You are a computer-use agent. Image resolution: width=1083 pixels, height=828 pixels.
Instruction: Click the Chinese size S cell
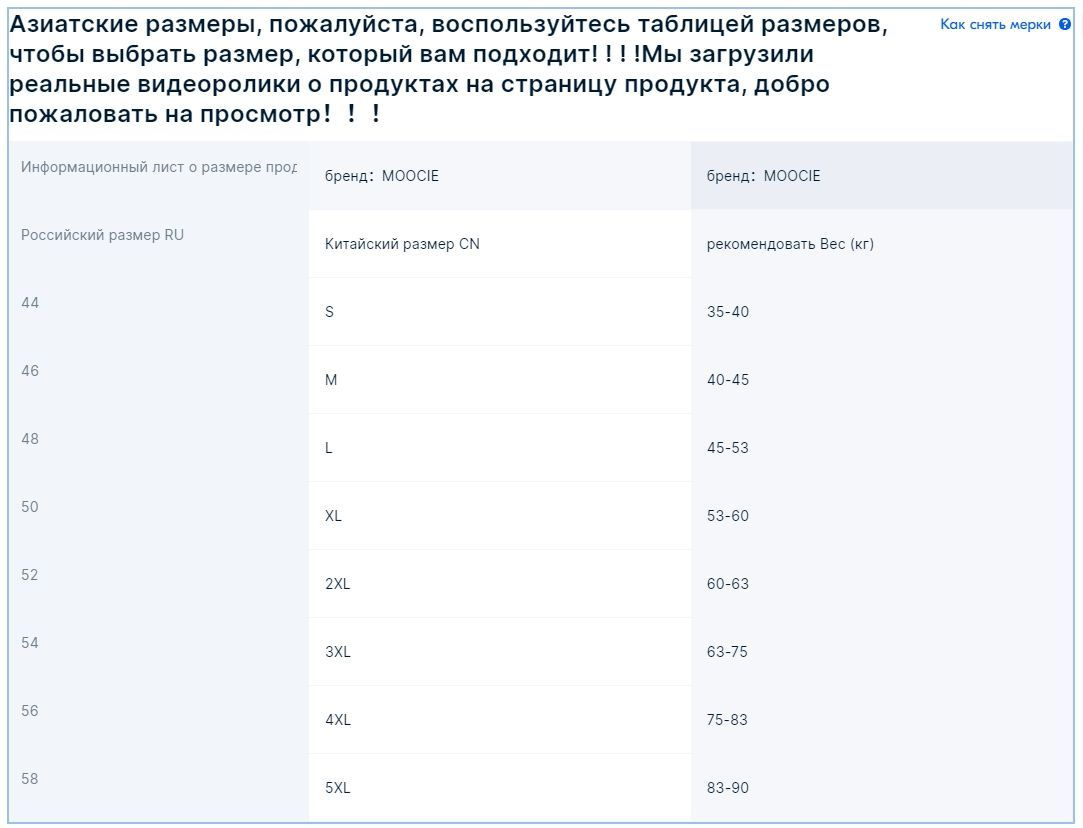[x=500, y=311]
